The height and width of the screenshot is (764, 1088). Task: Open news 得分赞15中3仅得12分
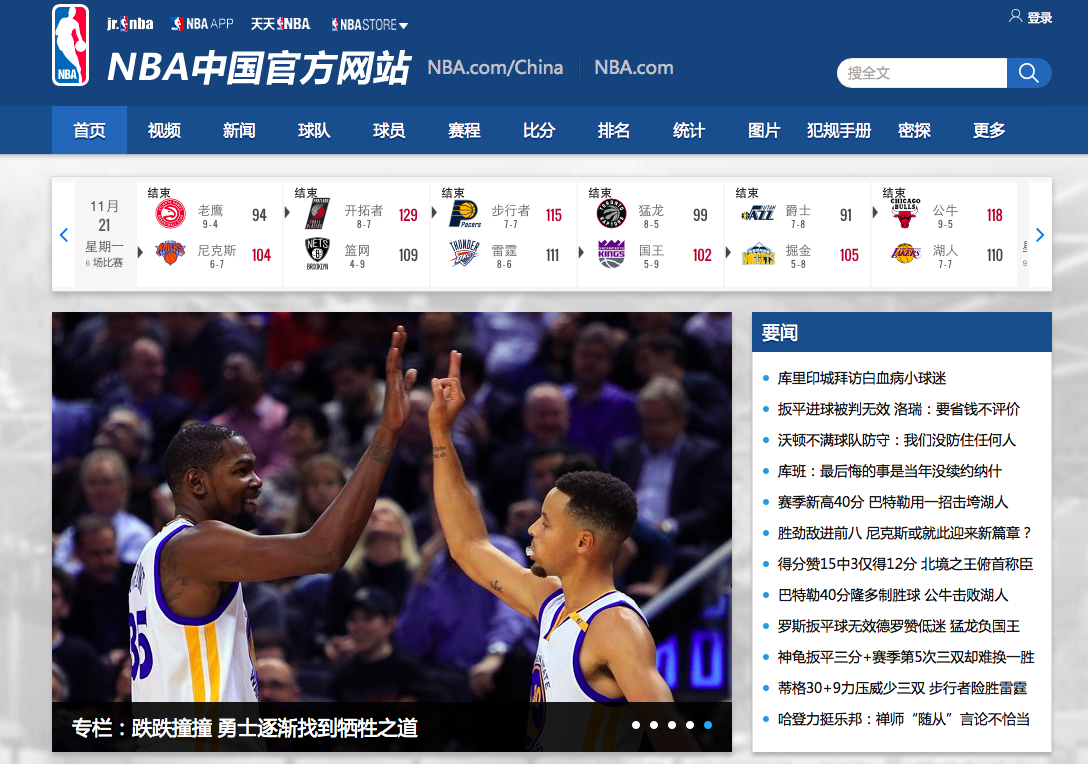pyautogui.click(x=906, y=564)
